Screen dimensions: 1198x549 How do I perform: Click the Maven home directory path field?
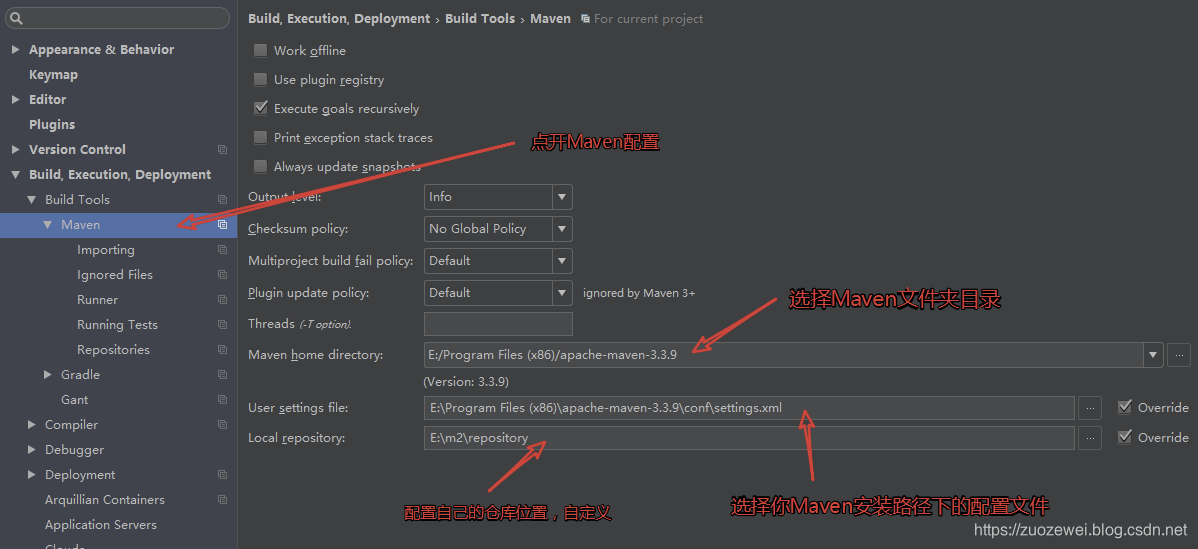point(784,355)
